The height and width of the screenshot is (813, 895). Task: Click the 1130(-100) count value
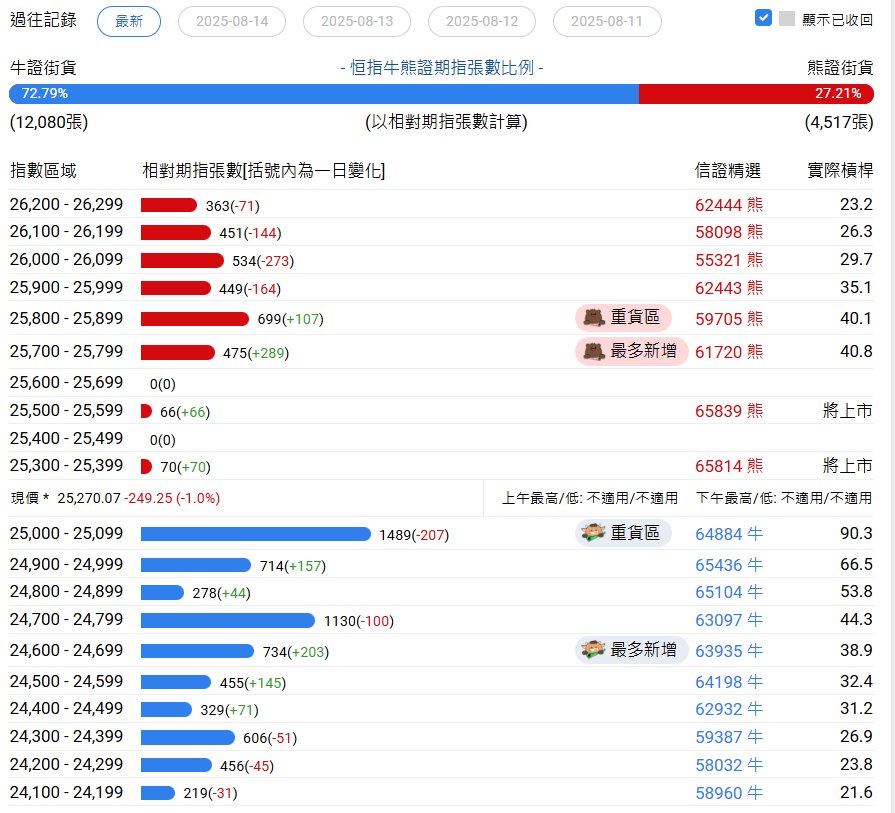tap(359, 621)
